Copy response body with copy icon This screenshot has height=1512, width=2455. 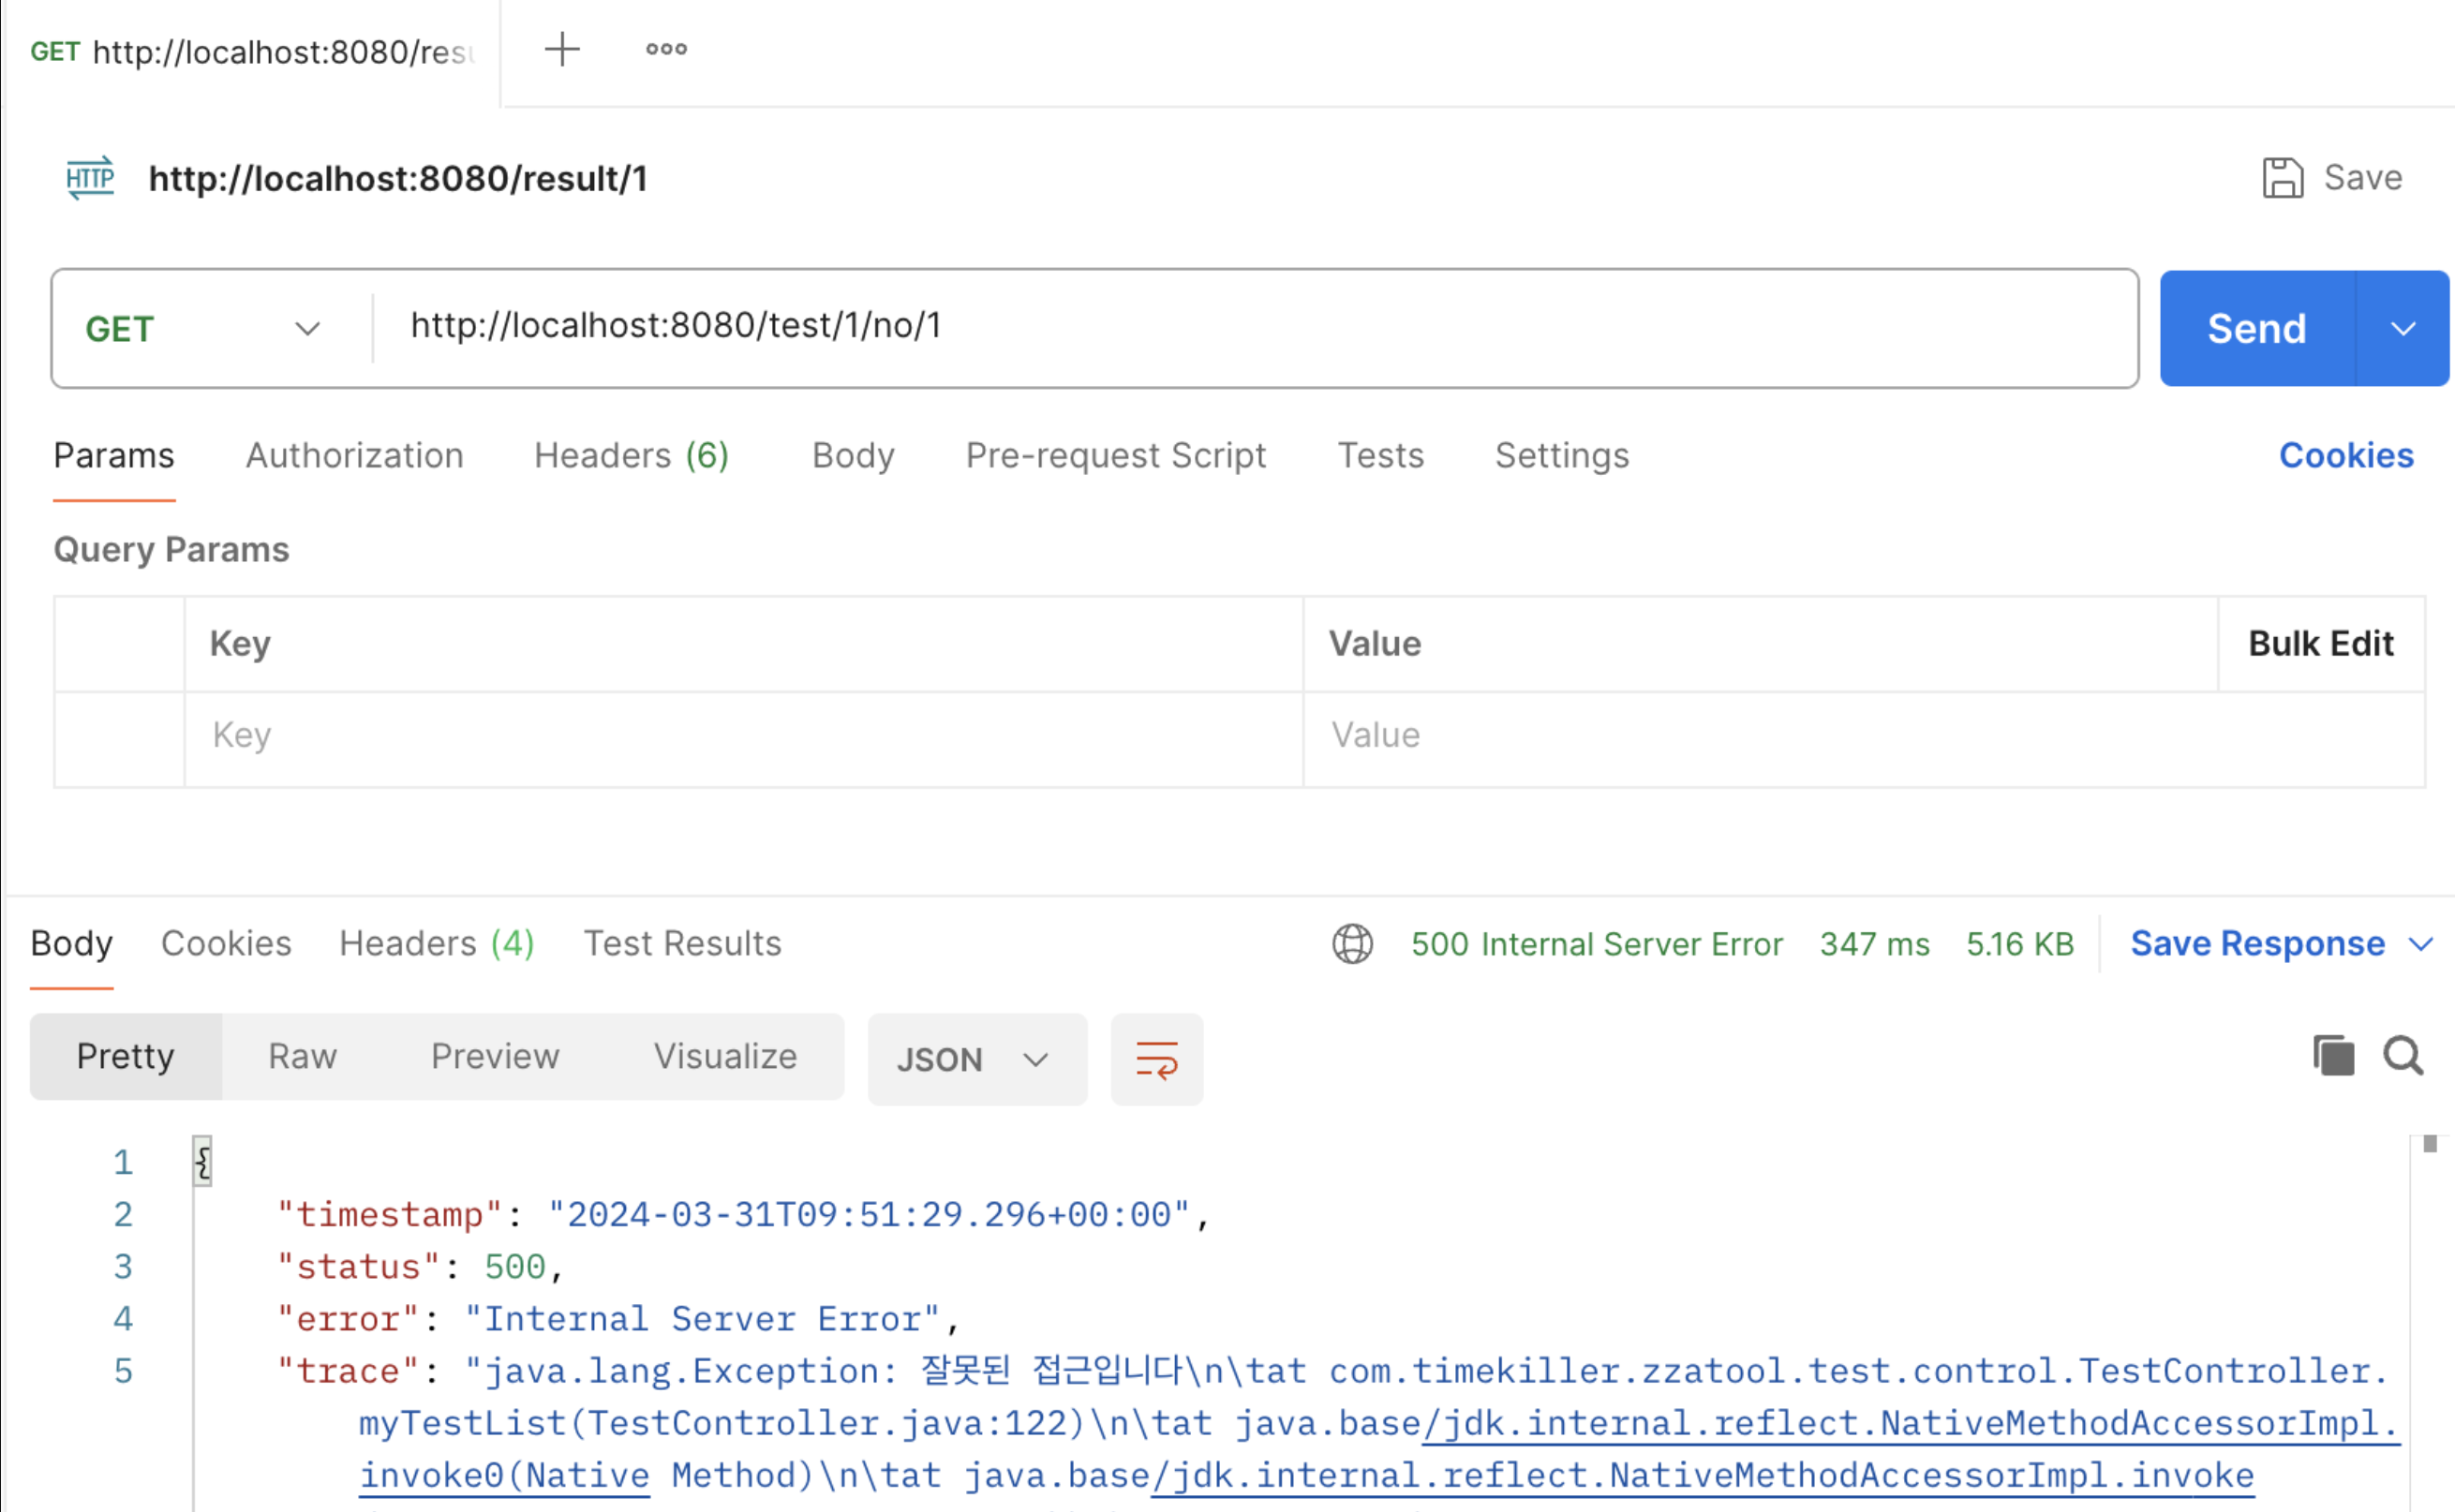2333,1056
